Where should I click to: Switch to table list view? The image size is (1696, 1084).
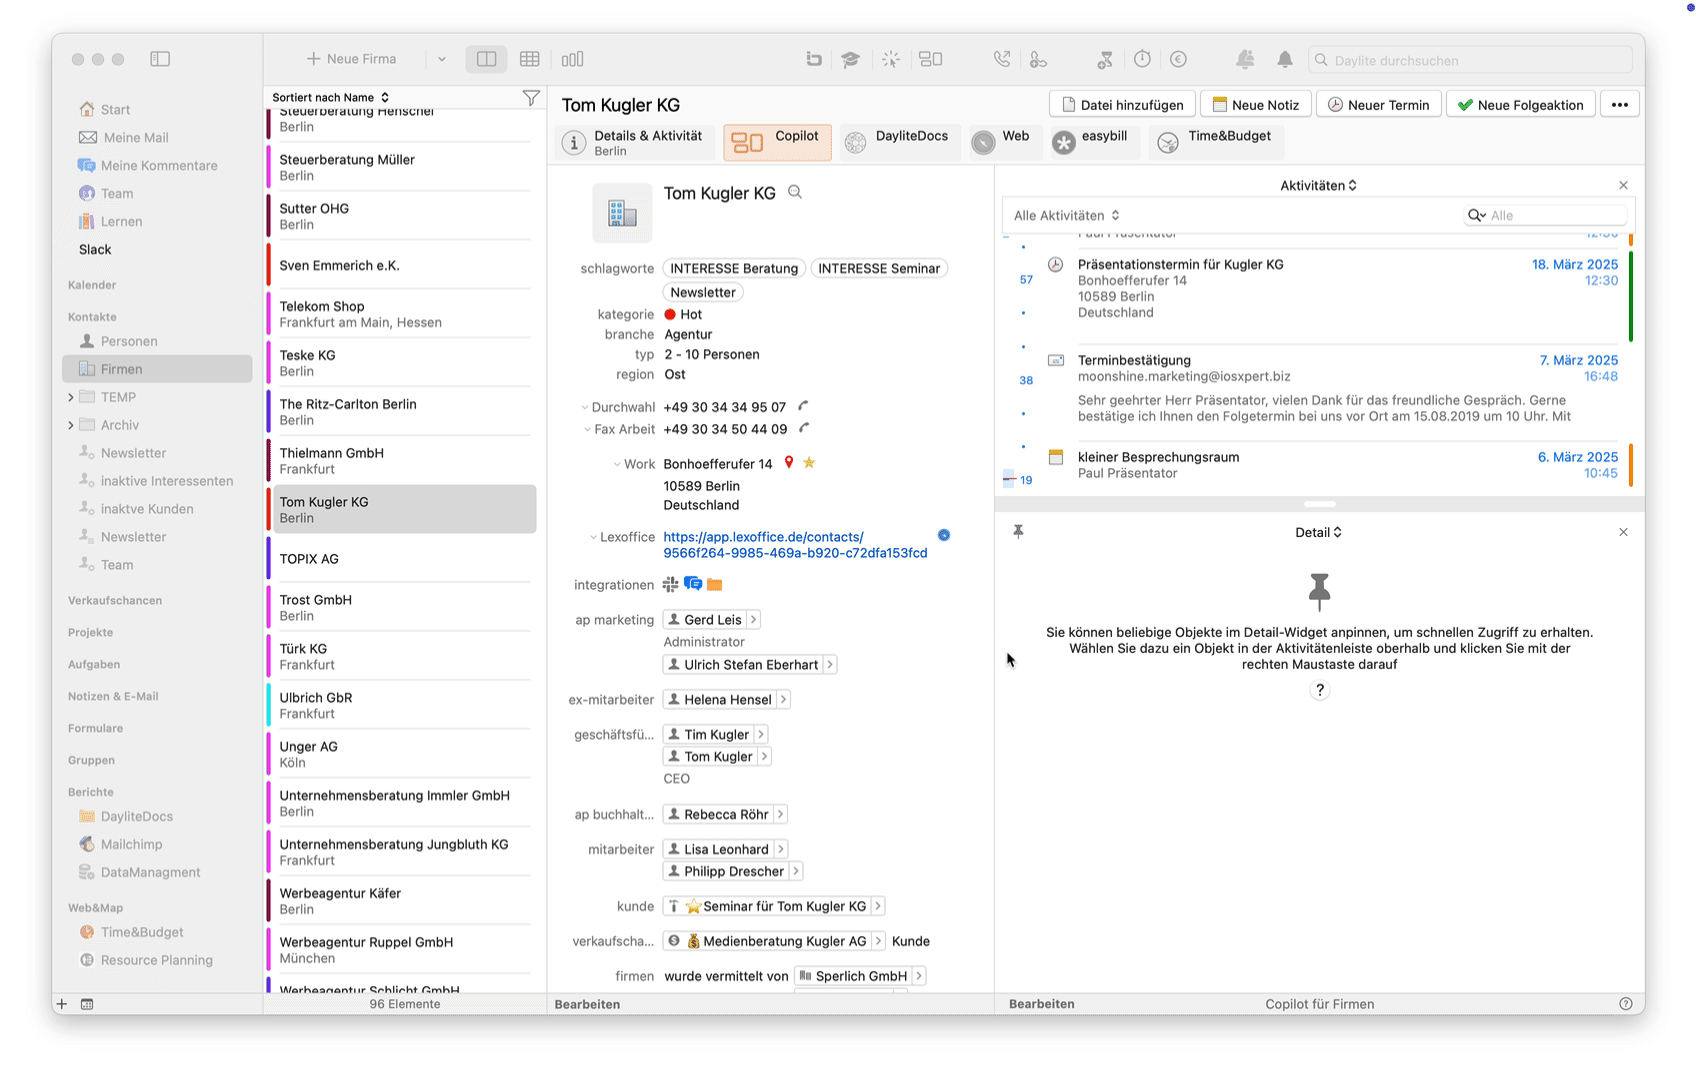tap(530, 59)
